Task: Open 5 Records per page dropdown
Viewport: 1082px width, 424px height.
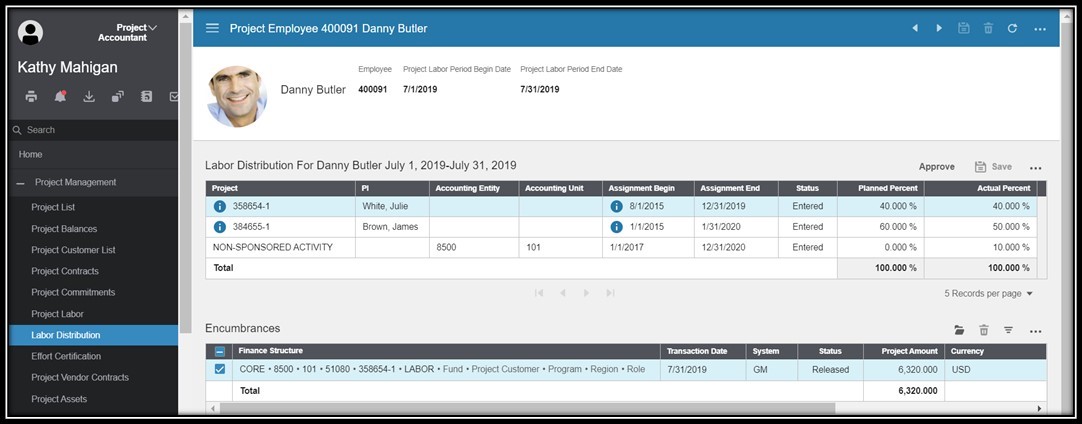Action: tap(988, 293)
